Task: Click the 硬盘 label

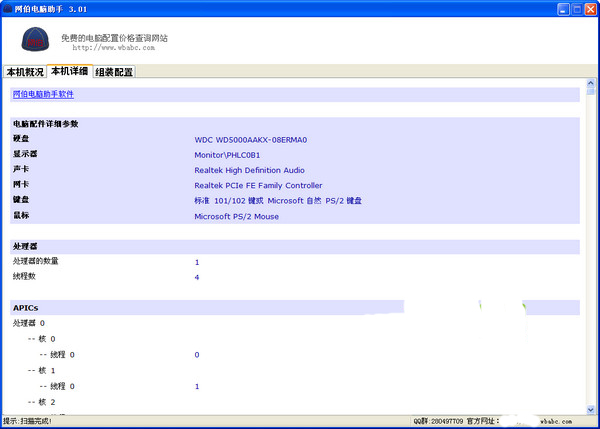Action: (21, 139)
